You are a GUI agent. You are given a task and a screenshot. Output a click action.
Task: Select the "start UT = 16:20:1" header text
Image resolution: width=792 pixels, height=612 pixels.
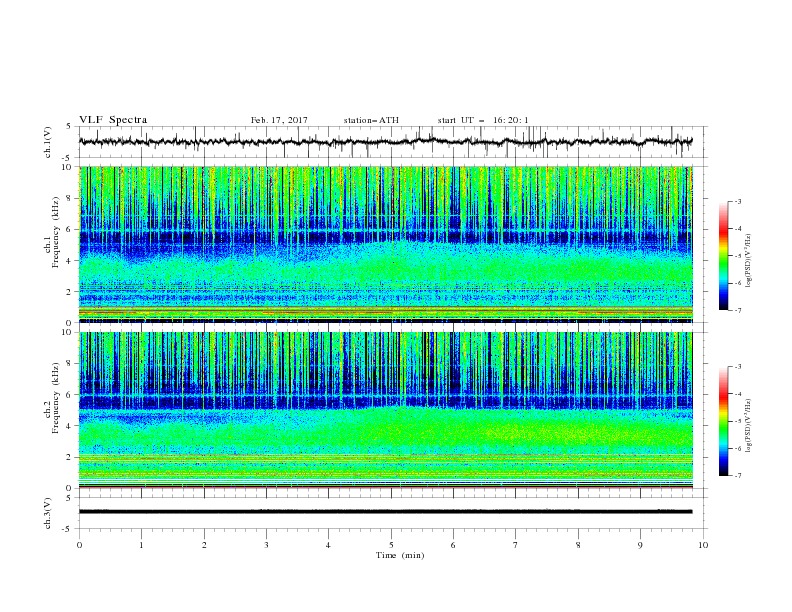pos(483,120)
